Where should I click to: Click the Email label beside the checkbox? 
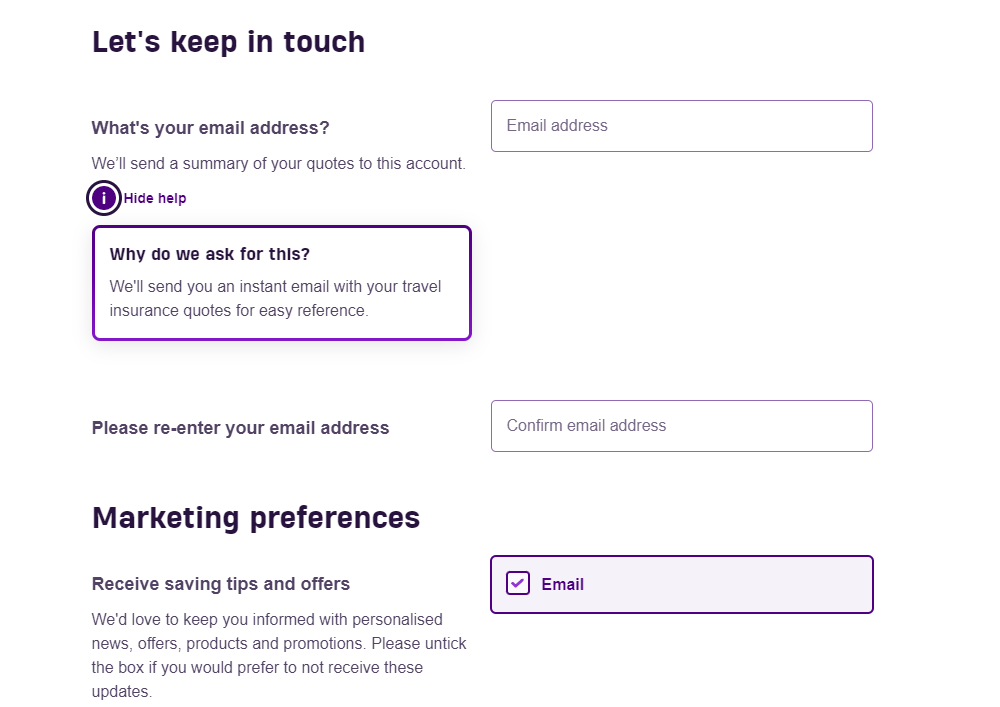563,584
